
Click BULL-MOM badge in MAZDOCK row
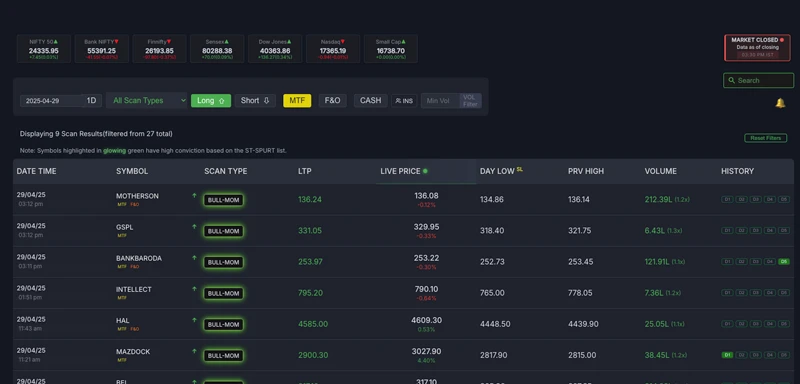tap(223, 355)
